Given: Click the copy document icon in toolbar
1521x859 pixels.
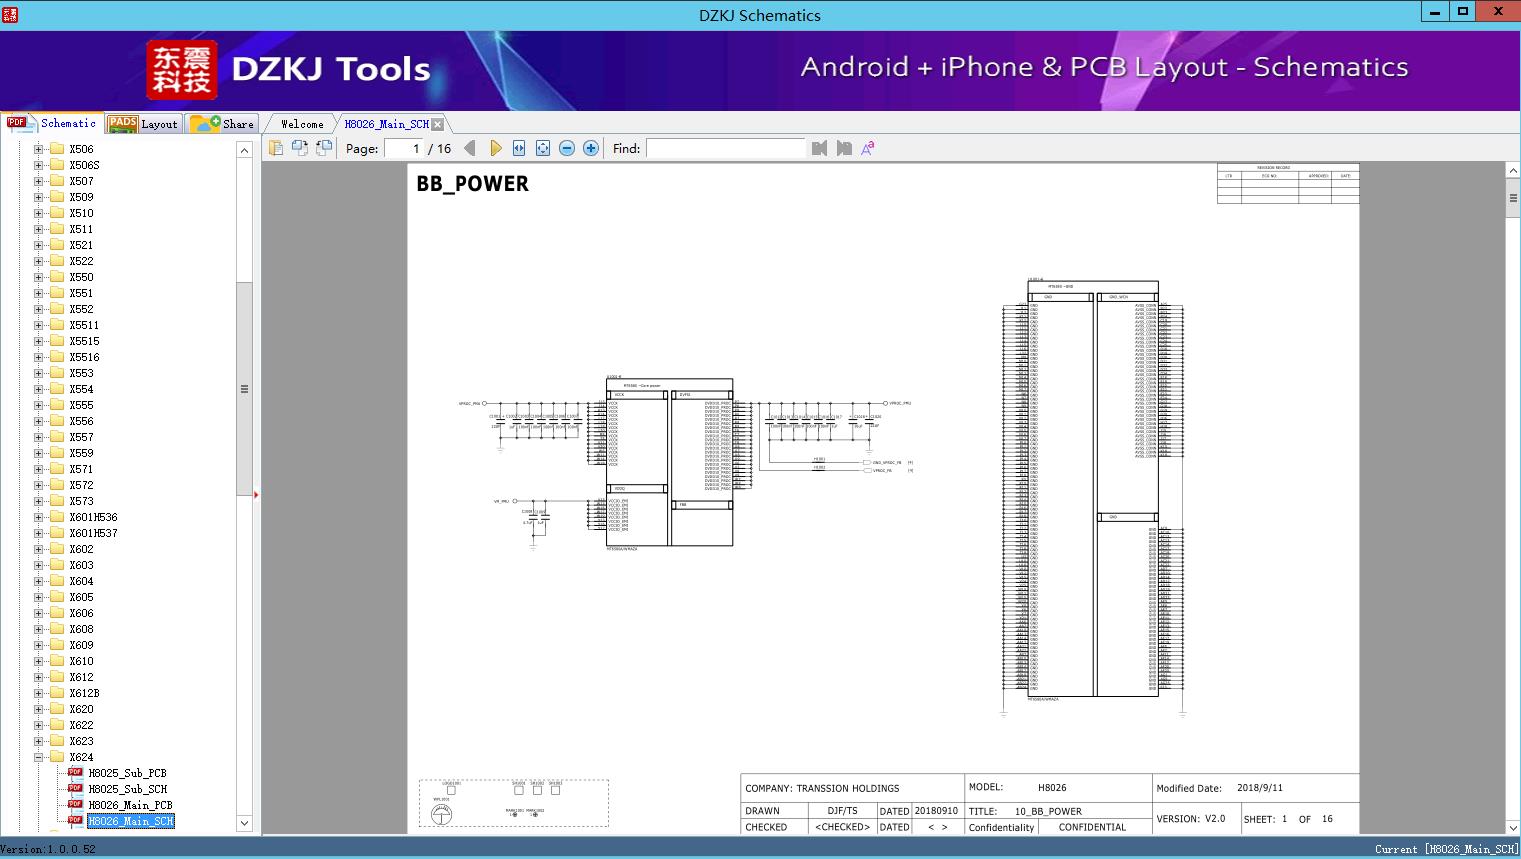Looking at the screenshot, I should 276,148.
